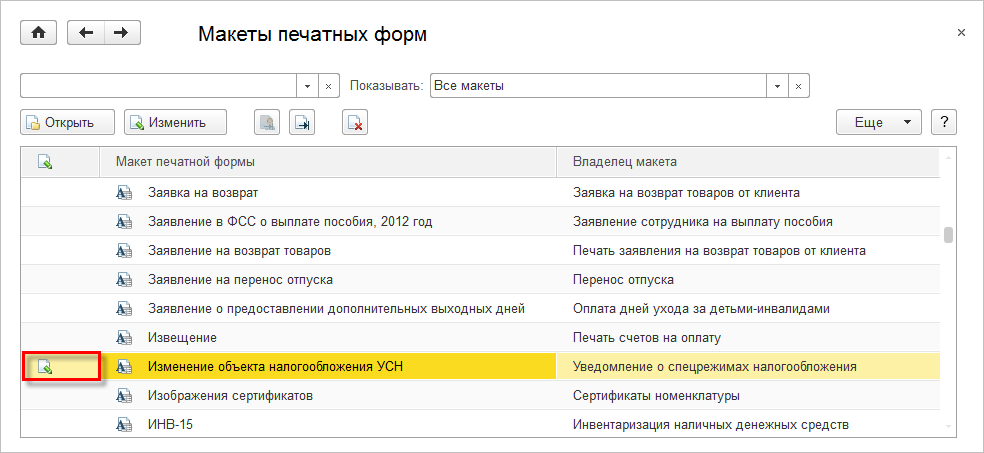The image size is (984, 453).
Task: Open help via question mark button
Action: pyautogui.click(x=944, y=122)
